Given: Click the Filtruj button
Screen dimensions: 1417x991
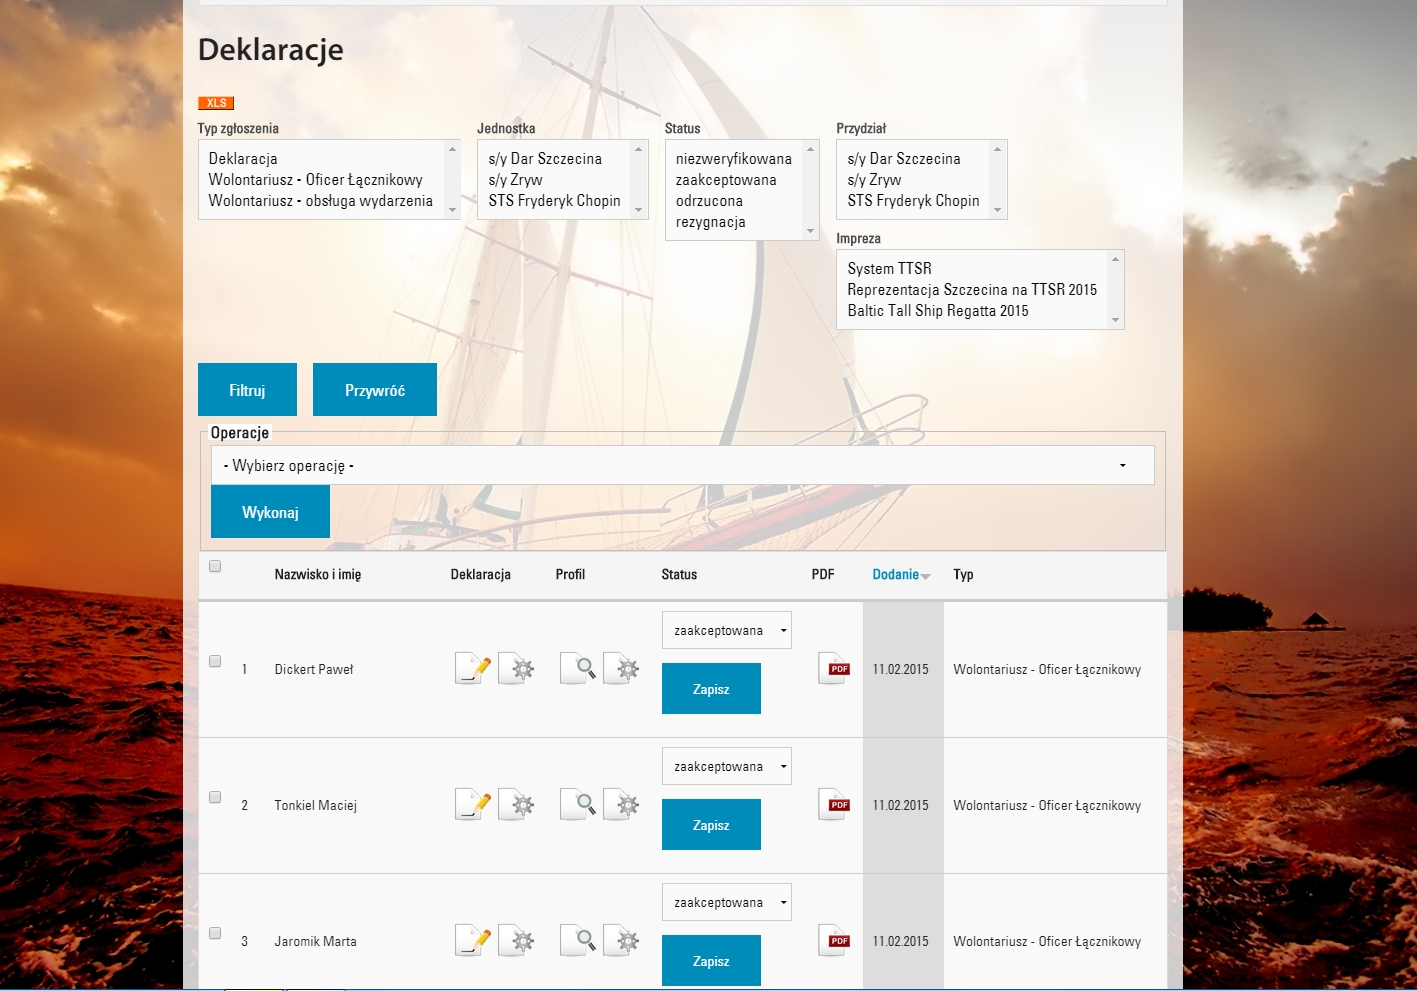Looking at the screenshot, I should pyautogui.click(x=247, y=390).
